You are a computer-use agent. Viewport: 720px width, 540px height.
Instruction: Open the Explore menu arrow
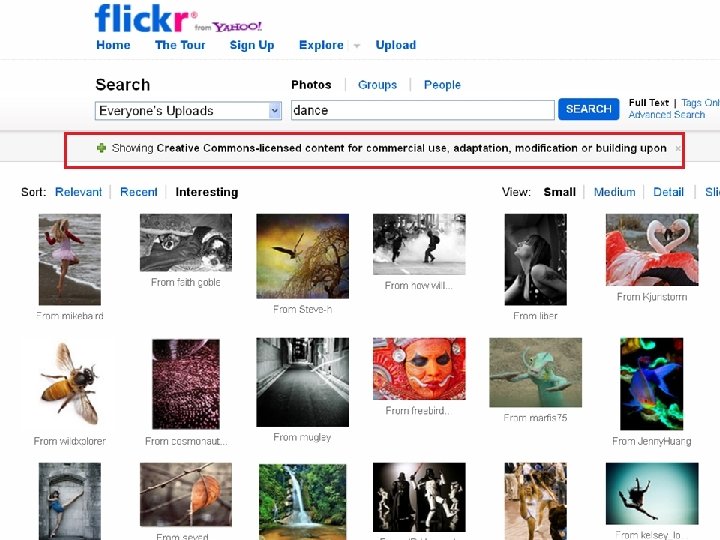coord(357,45)
